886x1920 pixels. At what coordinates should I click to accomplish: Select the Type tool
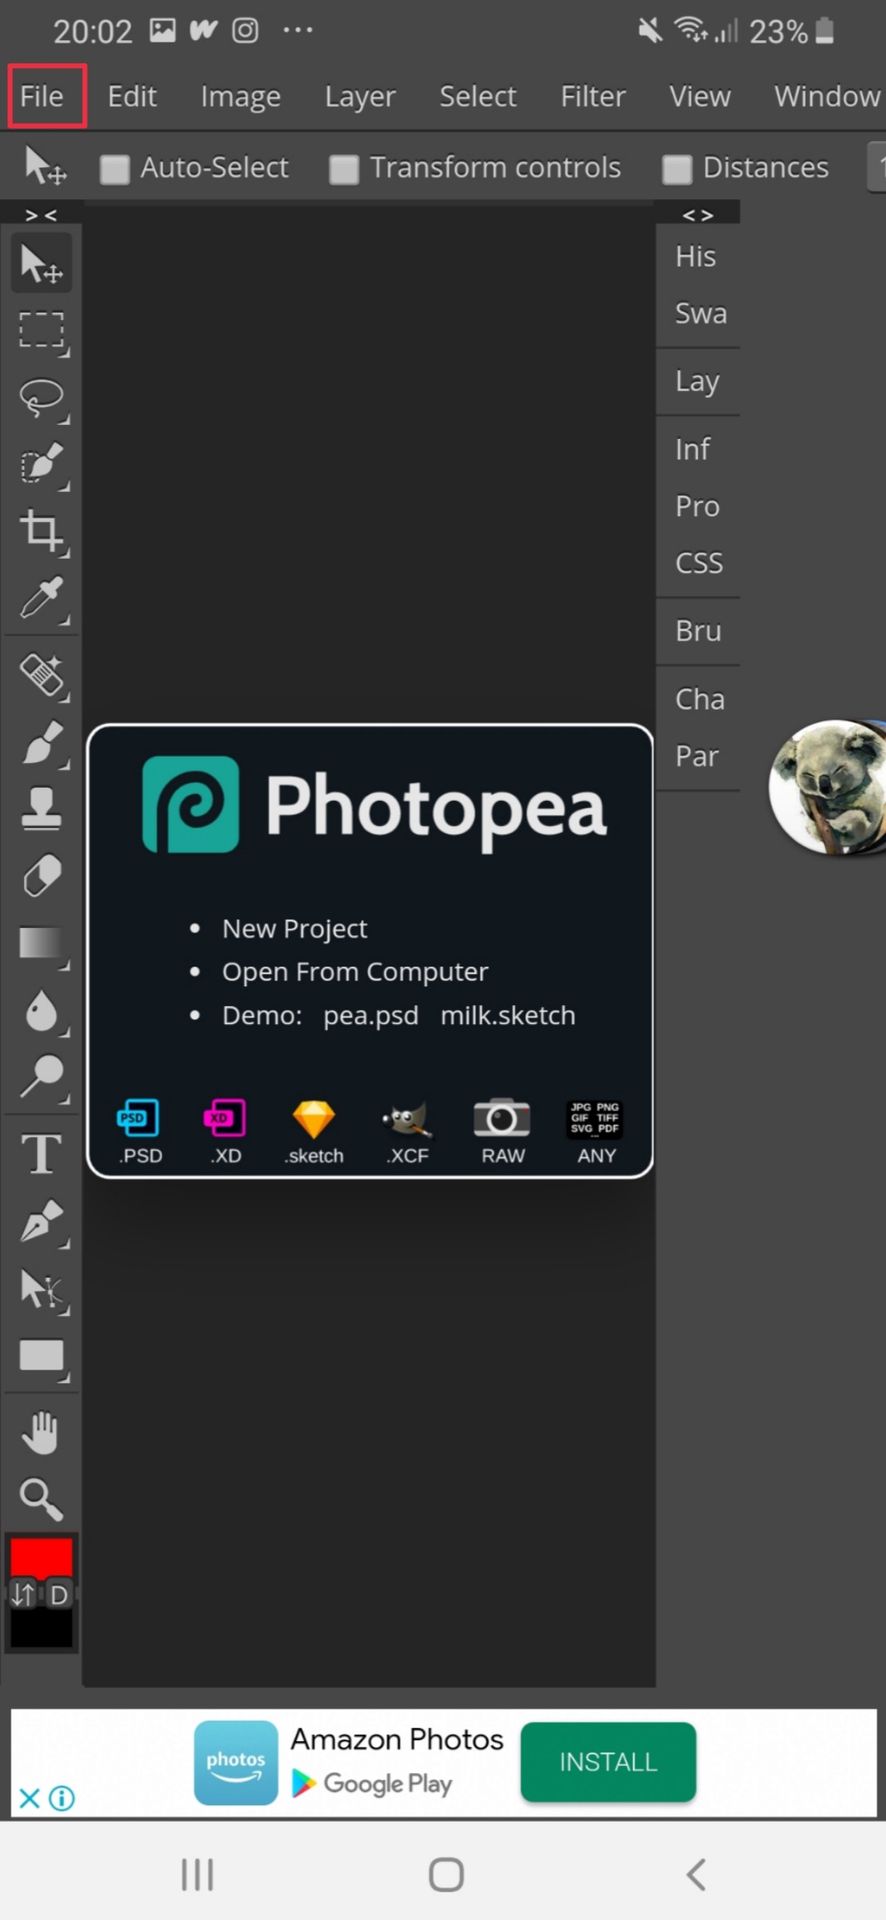(x=41, y=1154)
